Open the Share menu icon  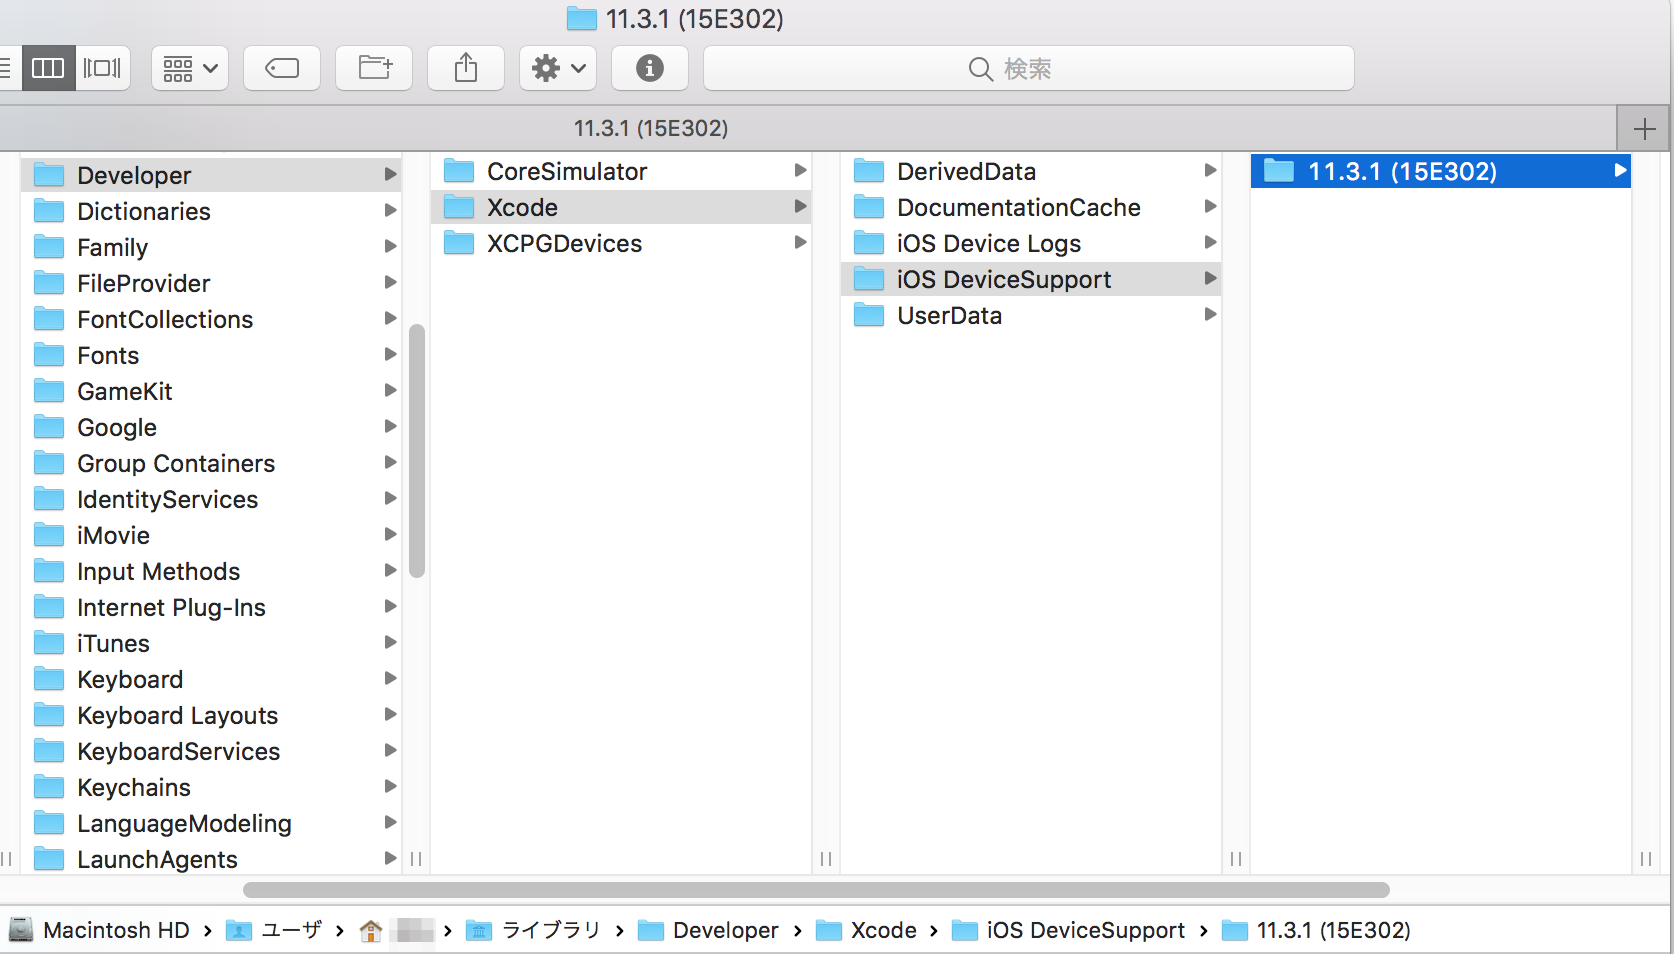coord(465,68)
